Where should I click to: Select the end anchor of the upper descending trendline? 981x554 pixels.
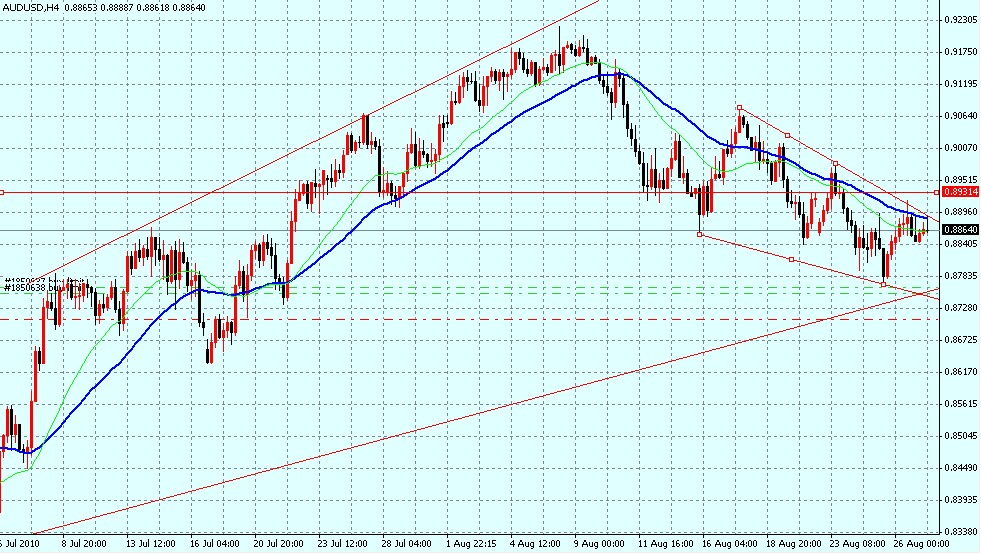(835, 163)
